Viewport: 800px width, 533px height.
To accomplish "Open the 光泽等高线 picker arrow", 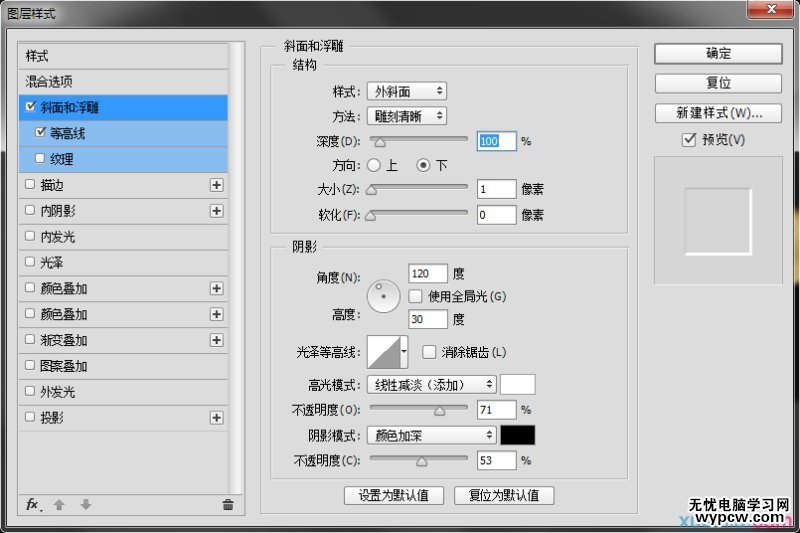I will coord(404,351).
